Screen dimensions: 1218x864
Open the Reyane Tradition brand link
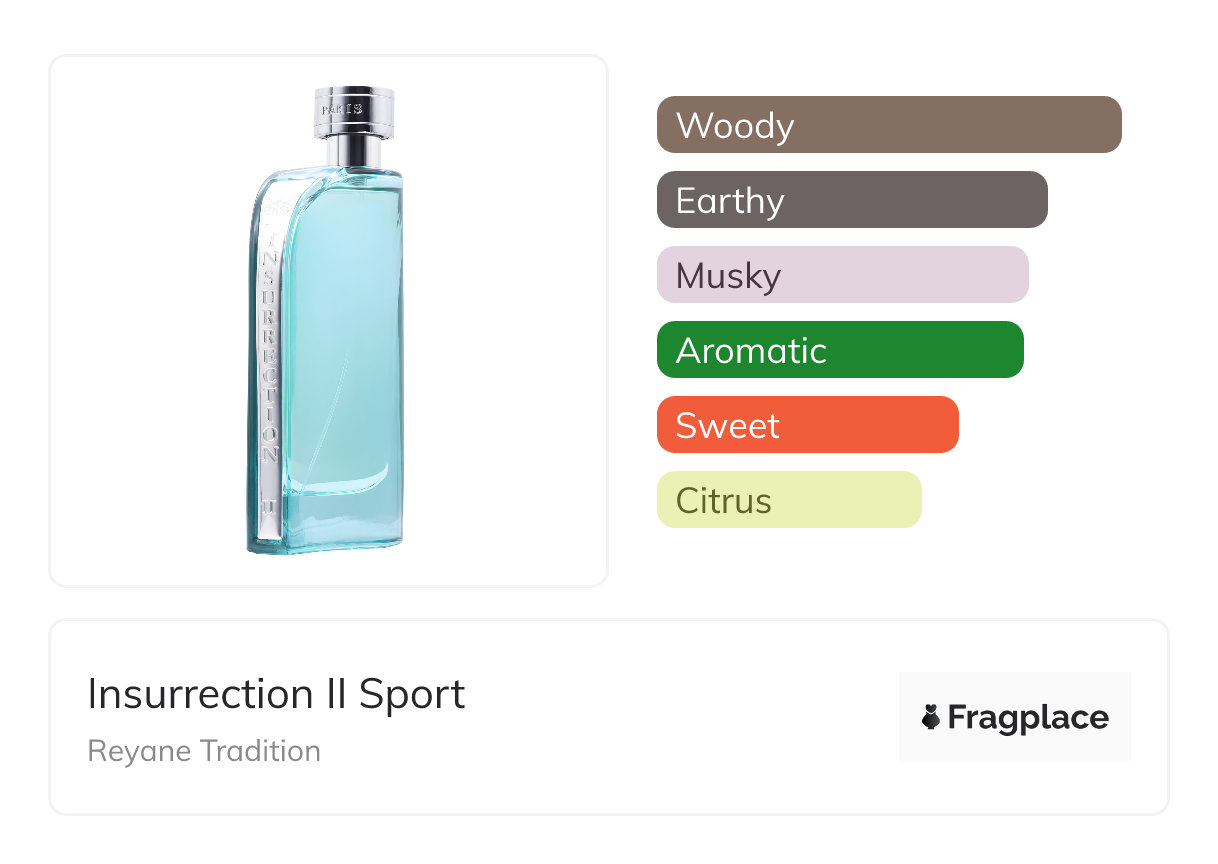tap(204, 751)
